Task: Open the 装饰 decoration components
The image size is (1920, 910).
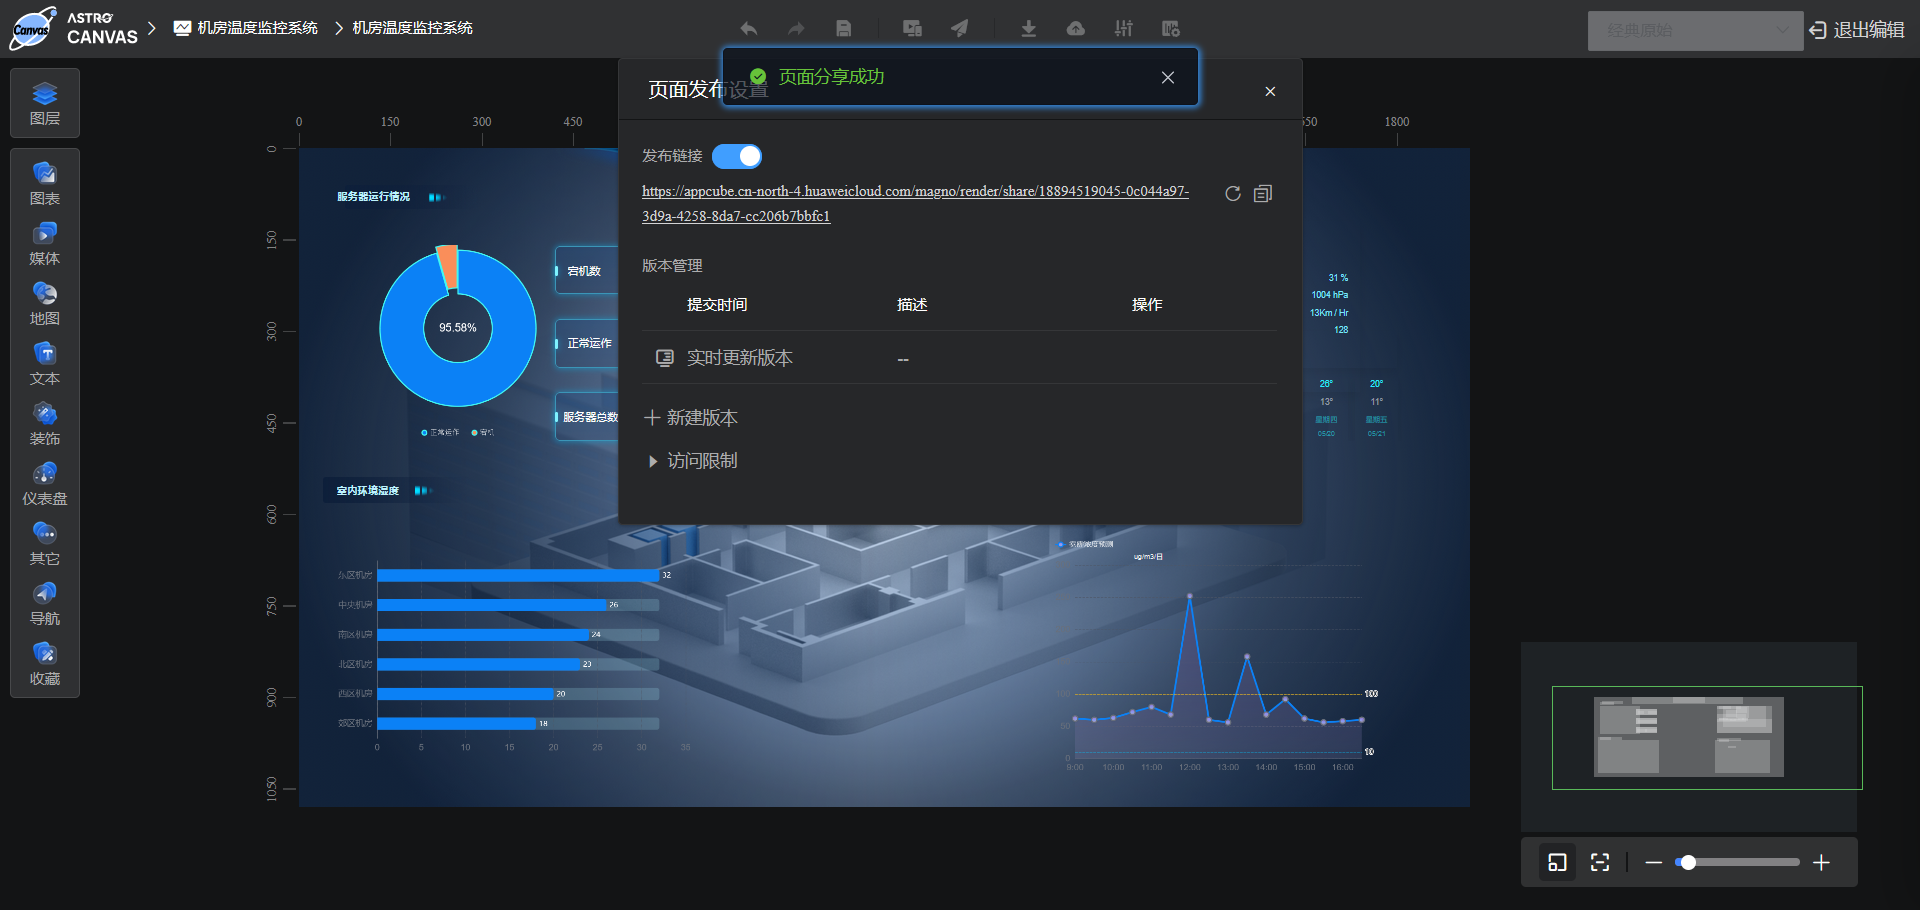Action: (45, 424)
